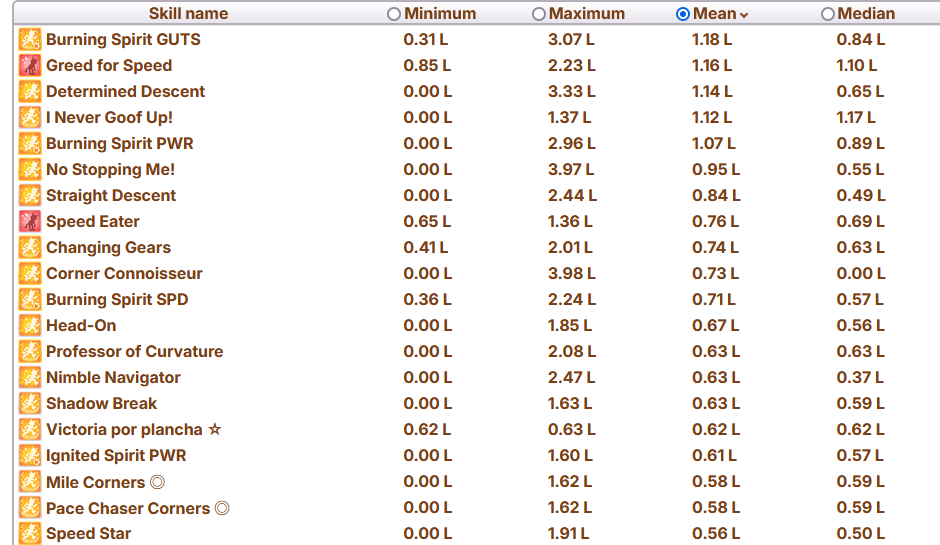Click the Speed Star skill icon
The width and height of the screenshot is (940, 545).
(30, 533)
